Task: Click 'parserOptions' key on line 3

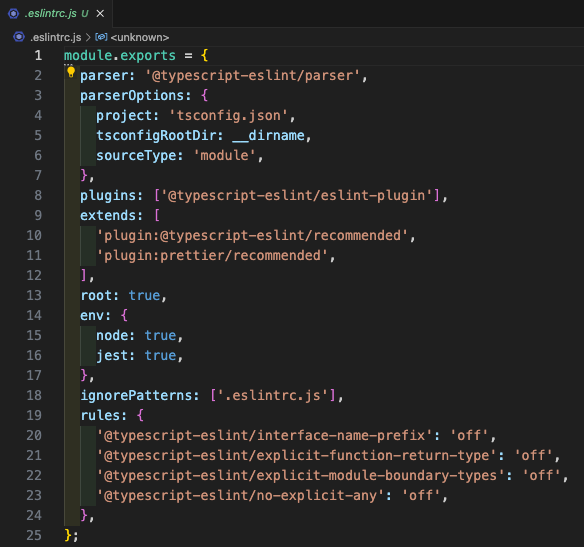Action: click(x=132, y=96)
